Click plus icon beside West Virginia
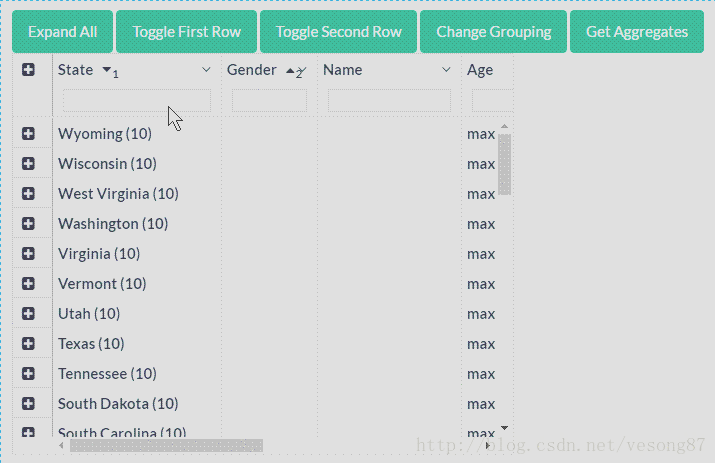717x465 pixels. (x=28, y=194)
